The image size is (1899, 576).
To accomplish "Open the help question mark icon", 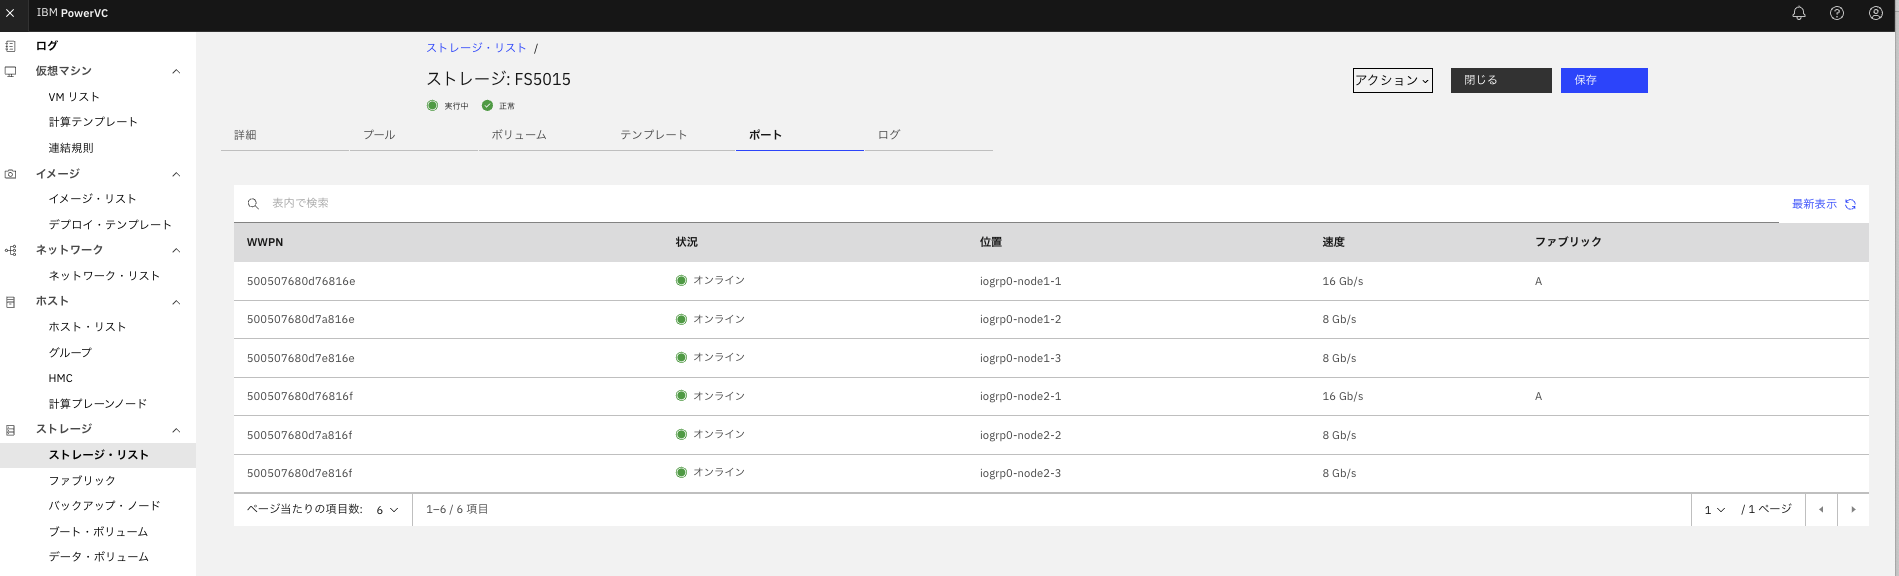I will click(x=1837, y=14).
